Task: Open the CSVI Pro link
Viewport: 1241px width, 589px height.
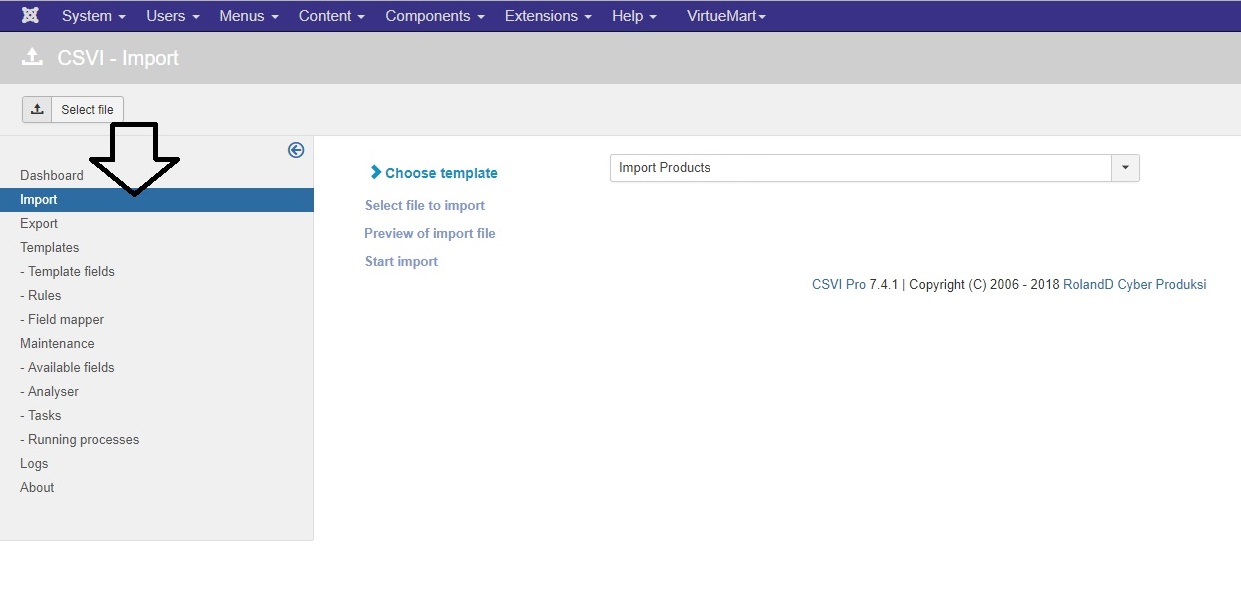Action: (x=839, y=285)
